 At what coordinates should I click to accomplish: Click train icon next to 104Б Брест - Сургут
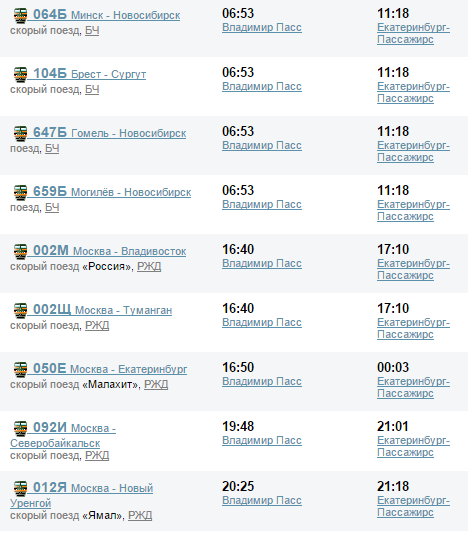coord(20,75)
